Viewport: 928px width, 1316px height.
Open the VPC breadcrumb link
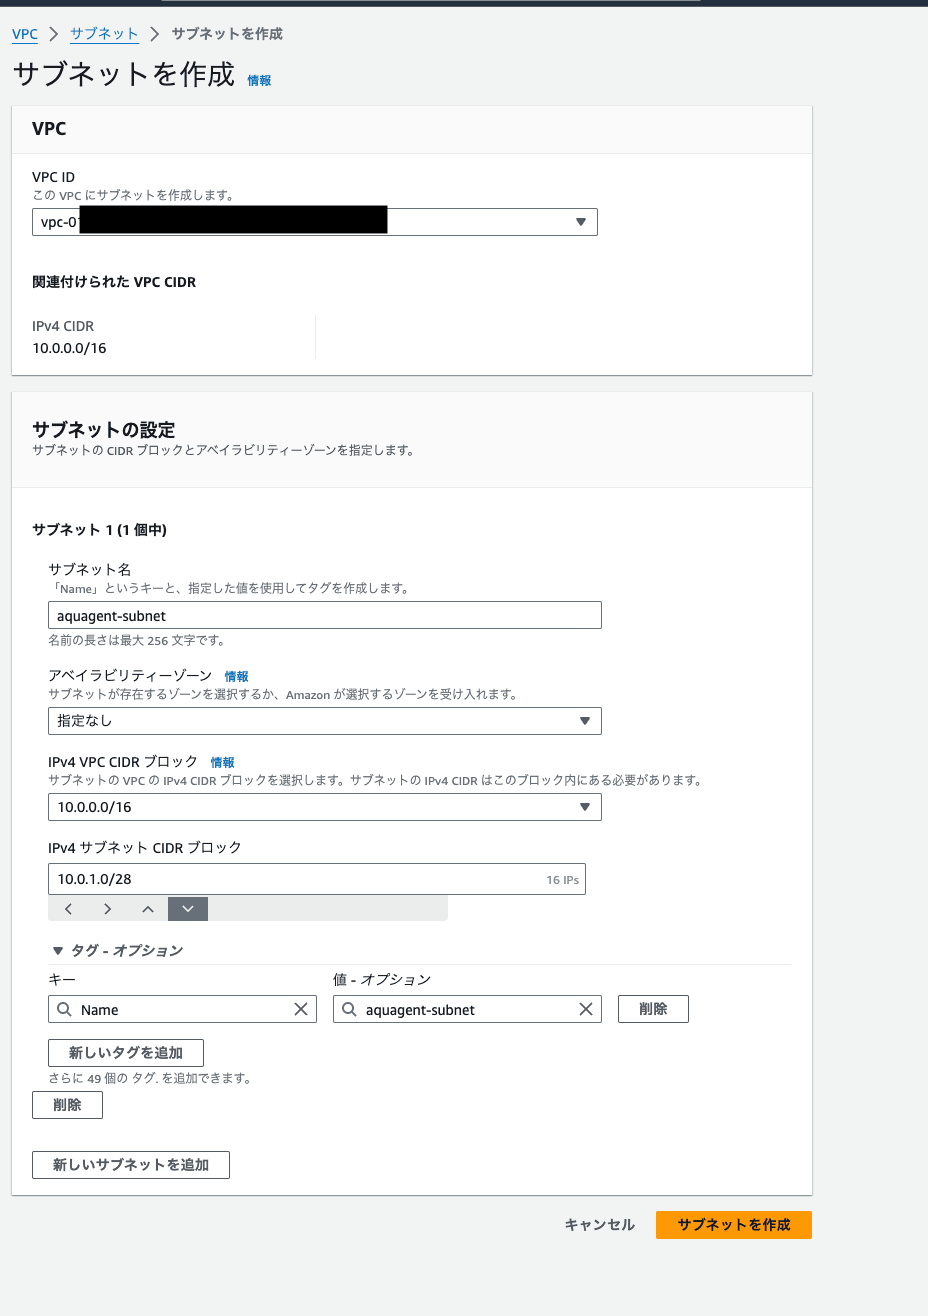[x=25, y=34]
